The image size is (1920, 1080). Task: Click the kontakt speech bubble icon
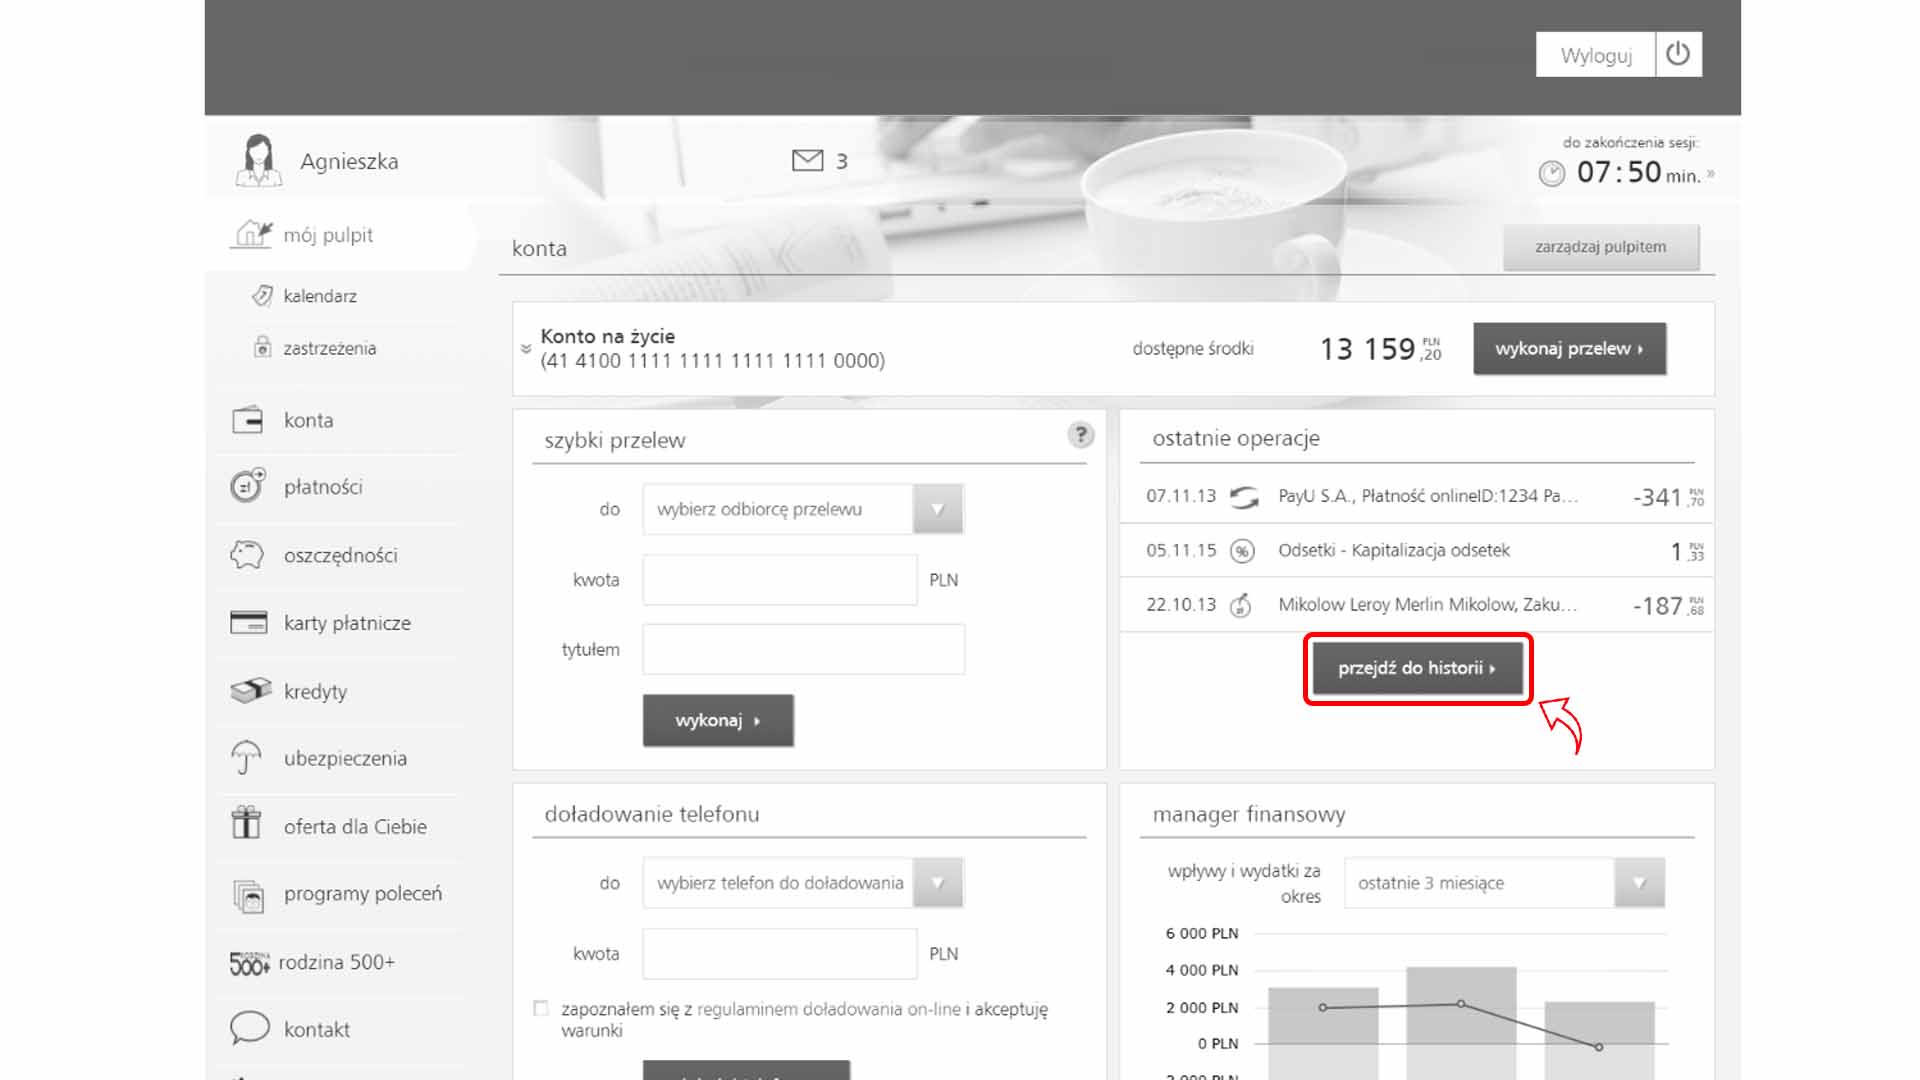point(249,1028)
